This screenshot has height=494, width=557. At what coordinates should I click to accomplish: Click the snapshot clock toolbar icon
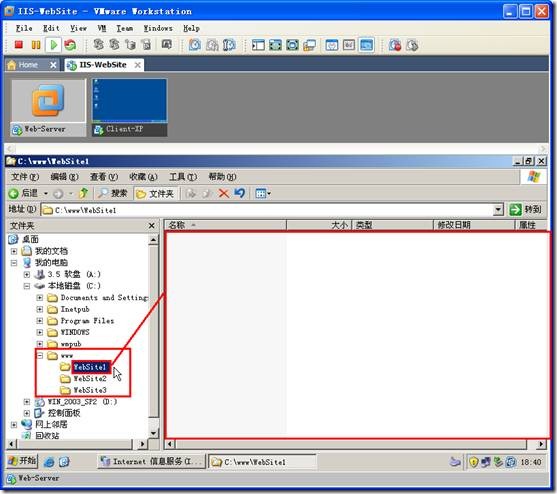(x=195, y=45)
